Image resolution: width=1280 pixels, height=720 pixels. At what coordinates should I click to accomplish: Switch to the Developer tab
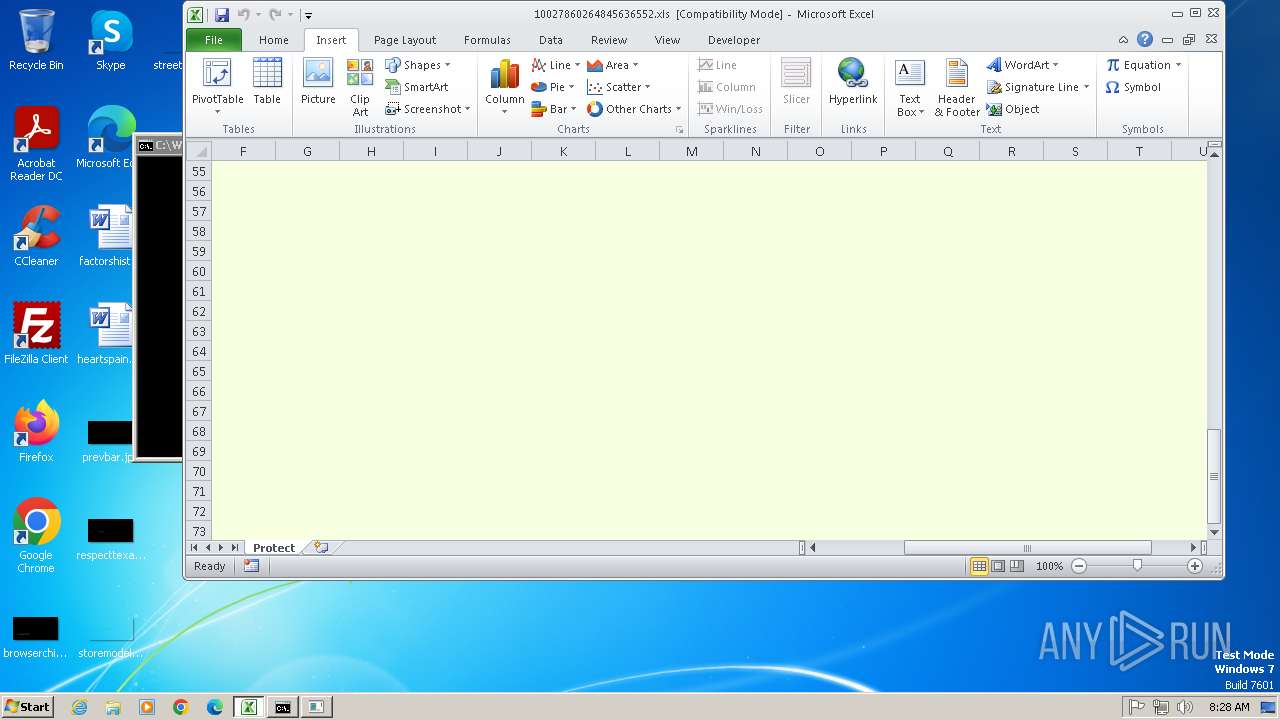pos(734,40)
